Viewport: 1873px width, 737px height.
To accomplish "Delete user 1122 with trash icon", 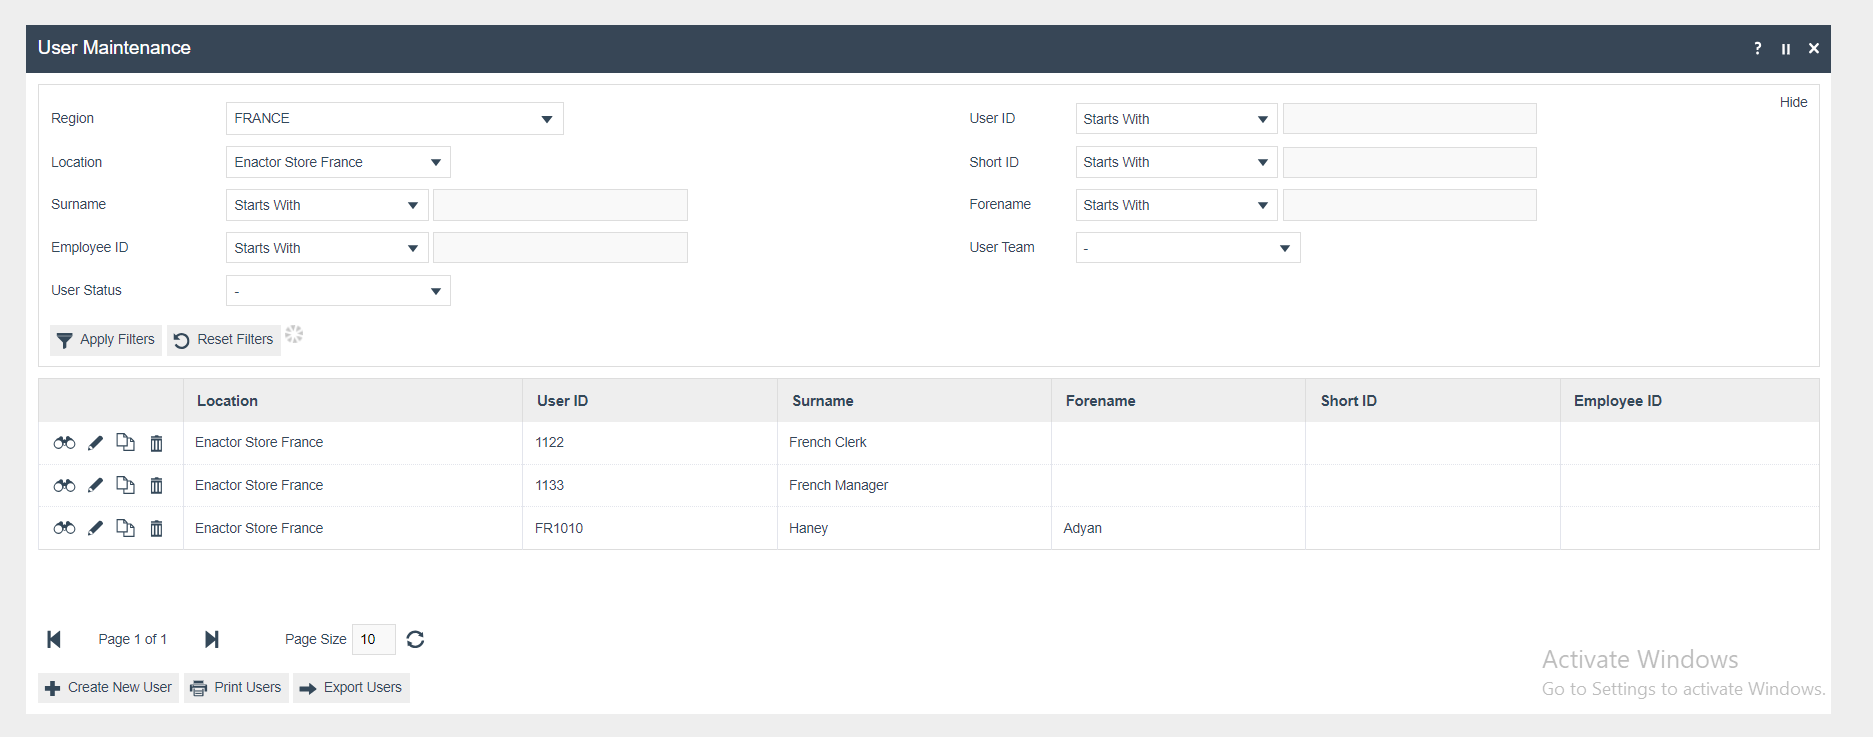I will [x=156, y=443].
